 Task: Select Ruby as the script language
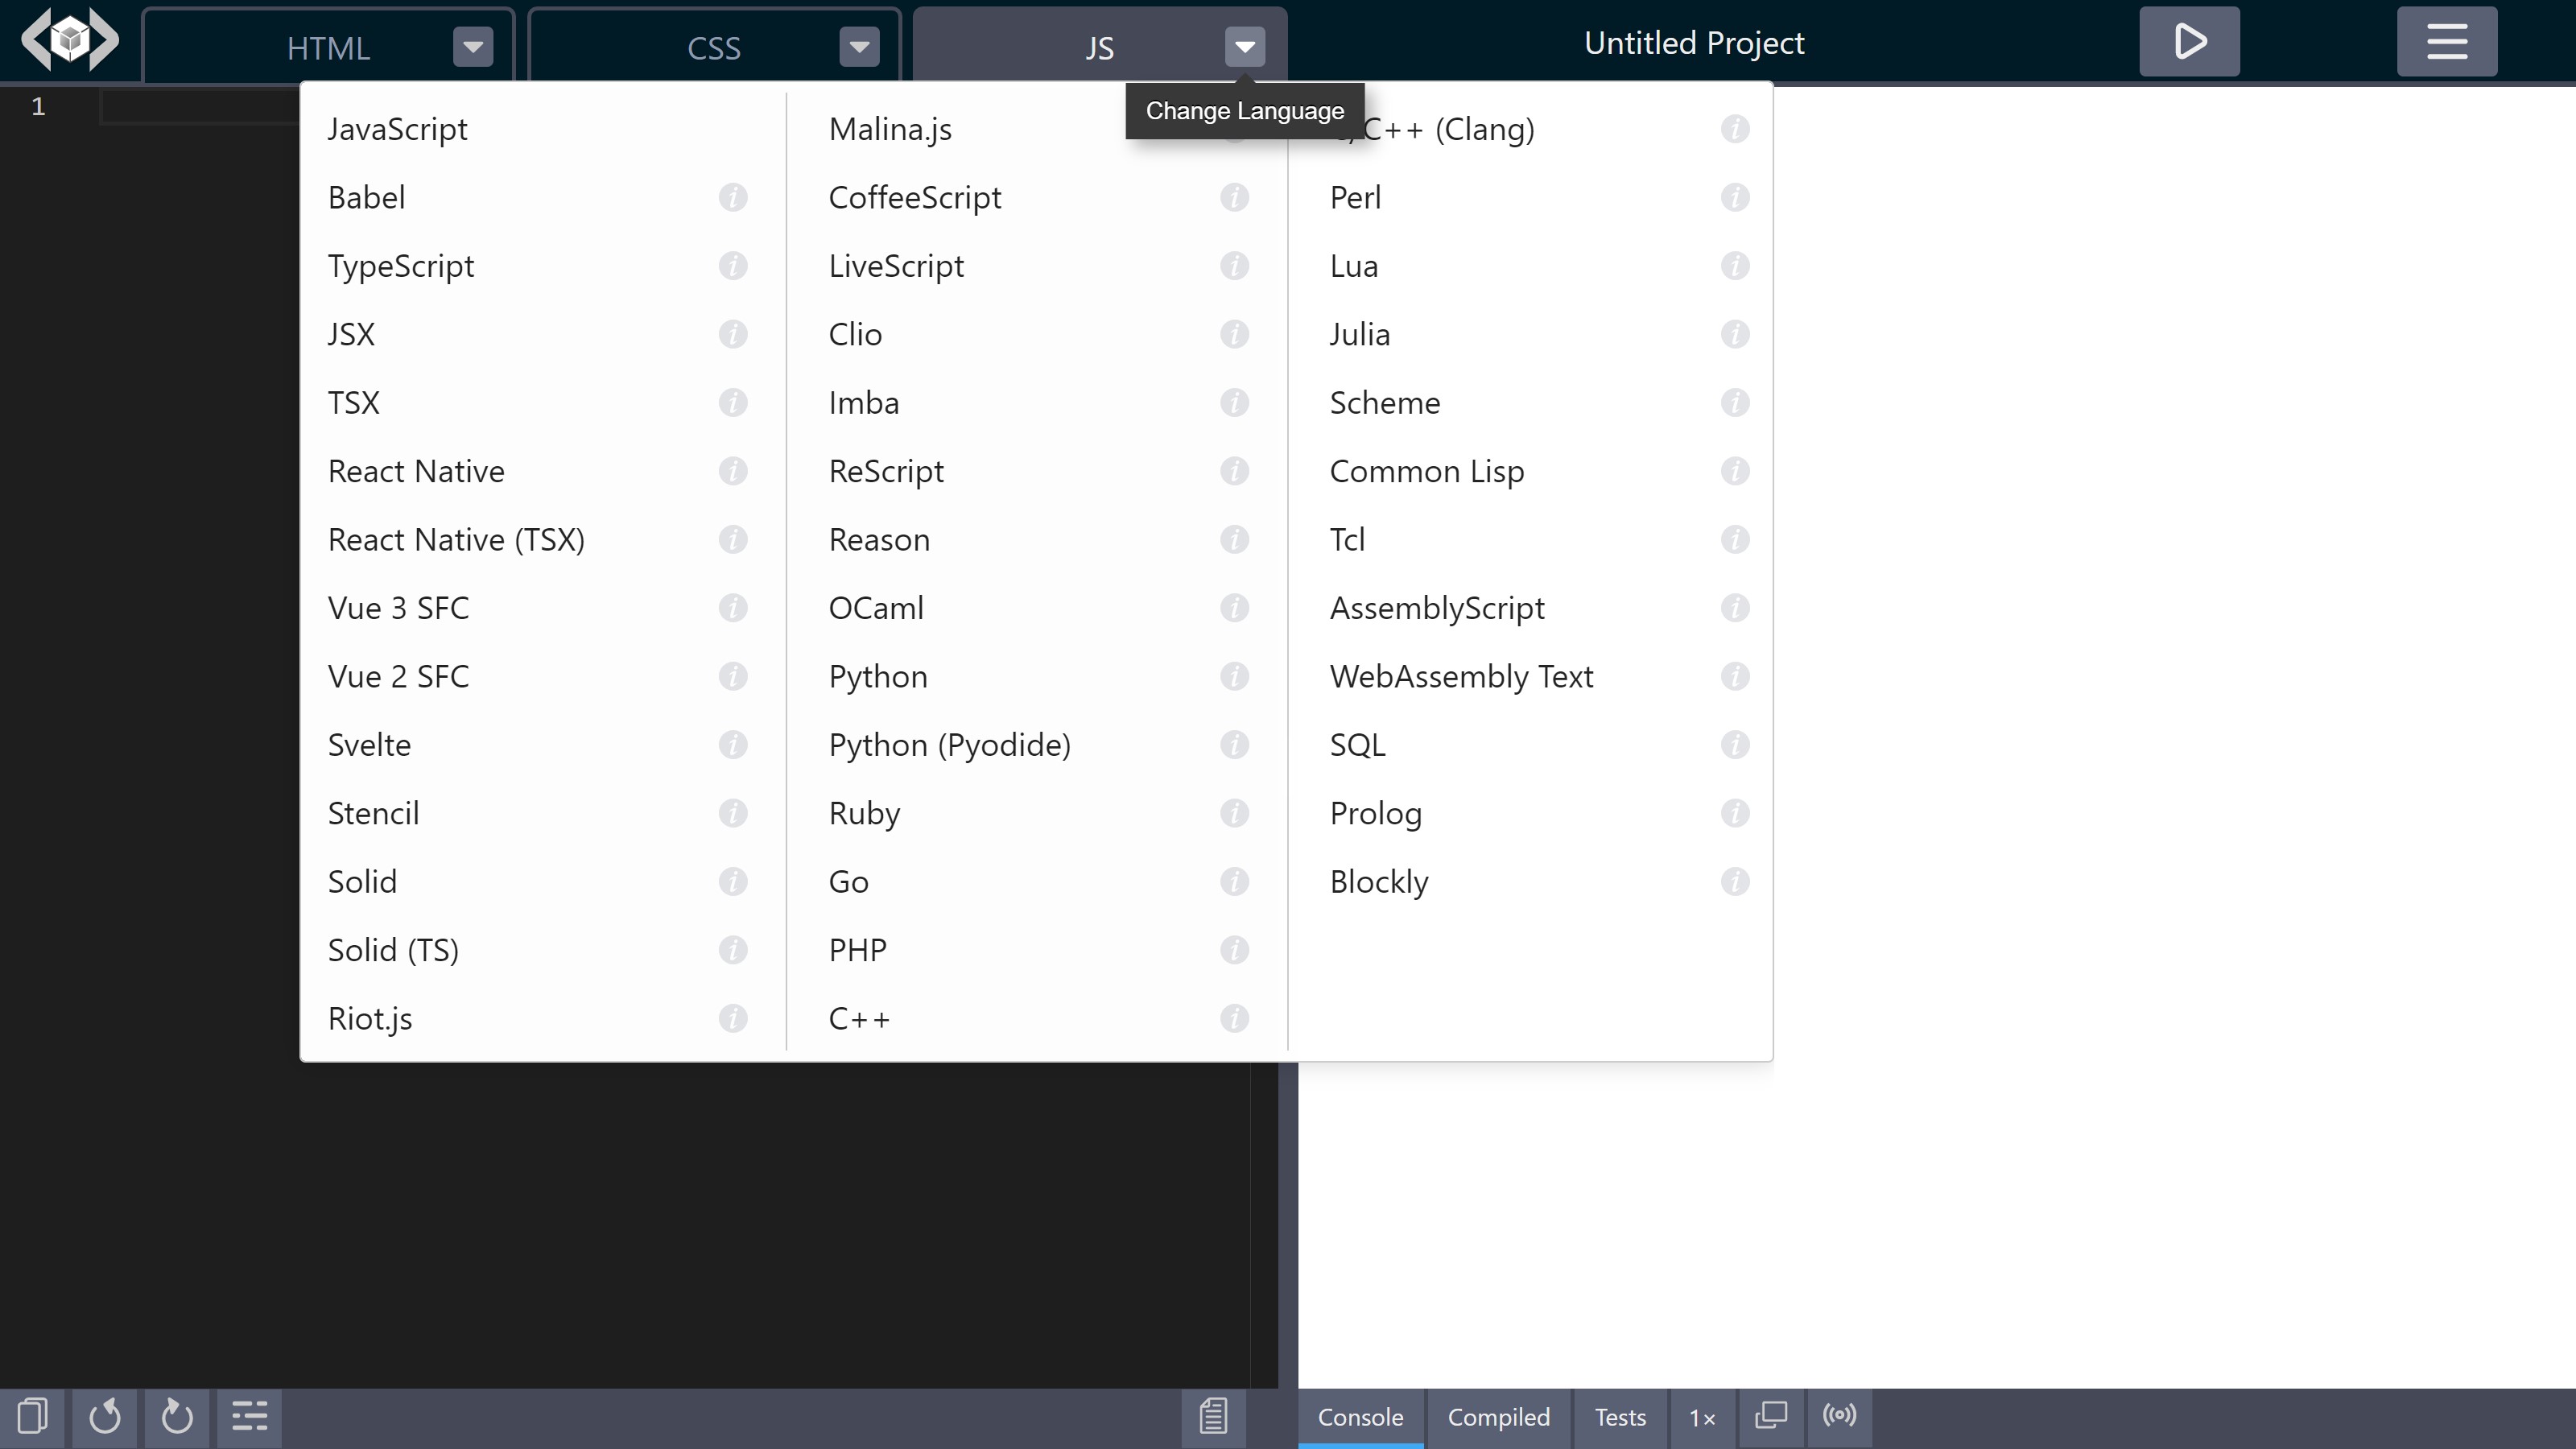point(863,813)
